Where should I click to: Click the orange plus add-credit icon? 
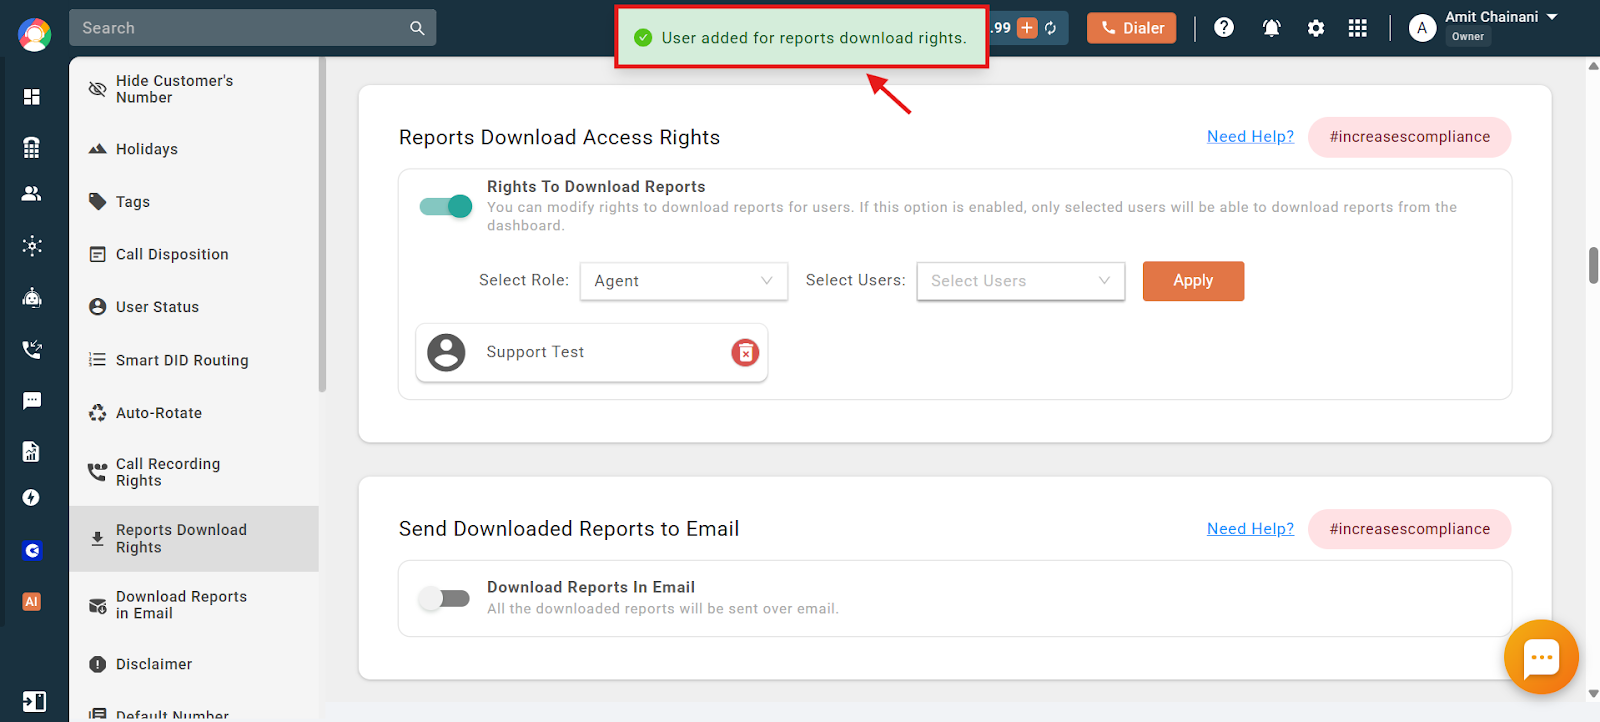[x=1027, y=28]
